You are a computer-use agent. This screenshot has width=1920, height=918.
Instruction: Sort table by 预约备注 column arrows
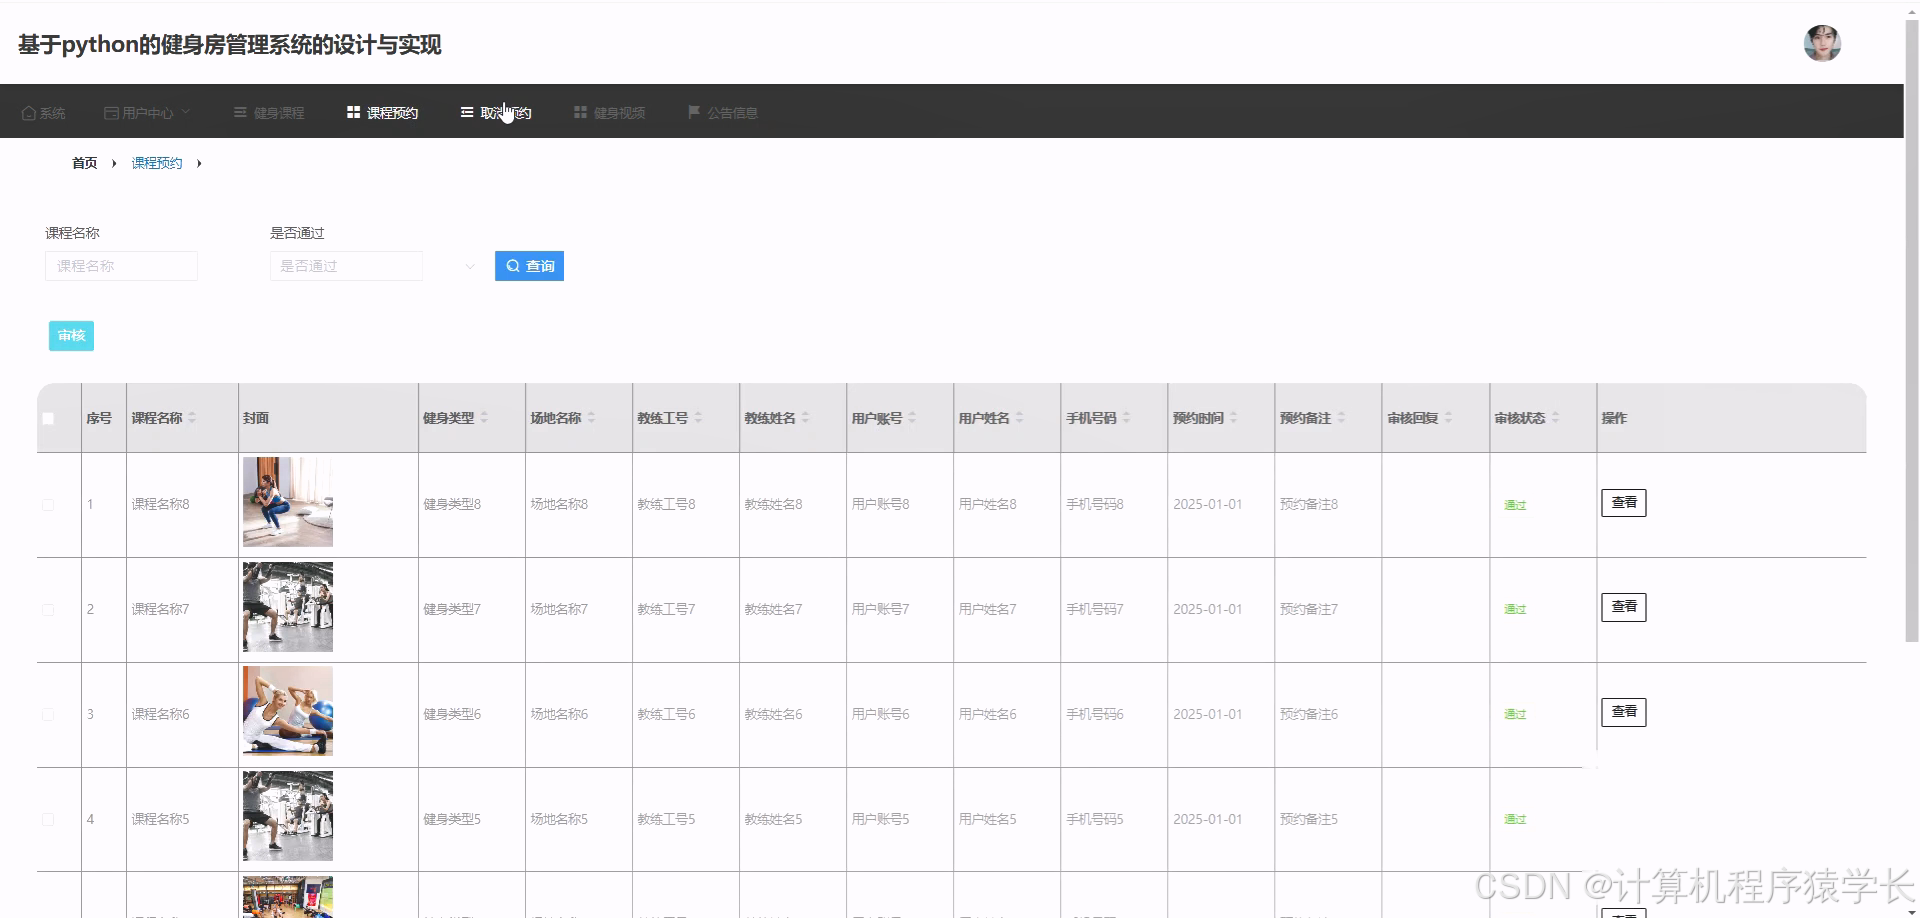pyautogui.click(x=1341, y=418)
